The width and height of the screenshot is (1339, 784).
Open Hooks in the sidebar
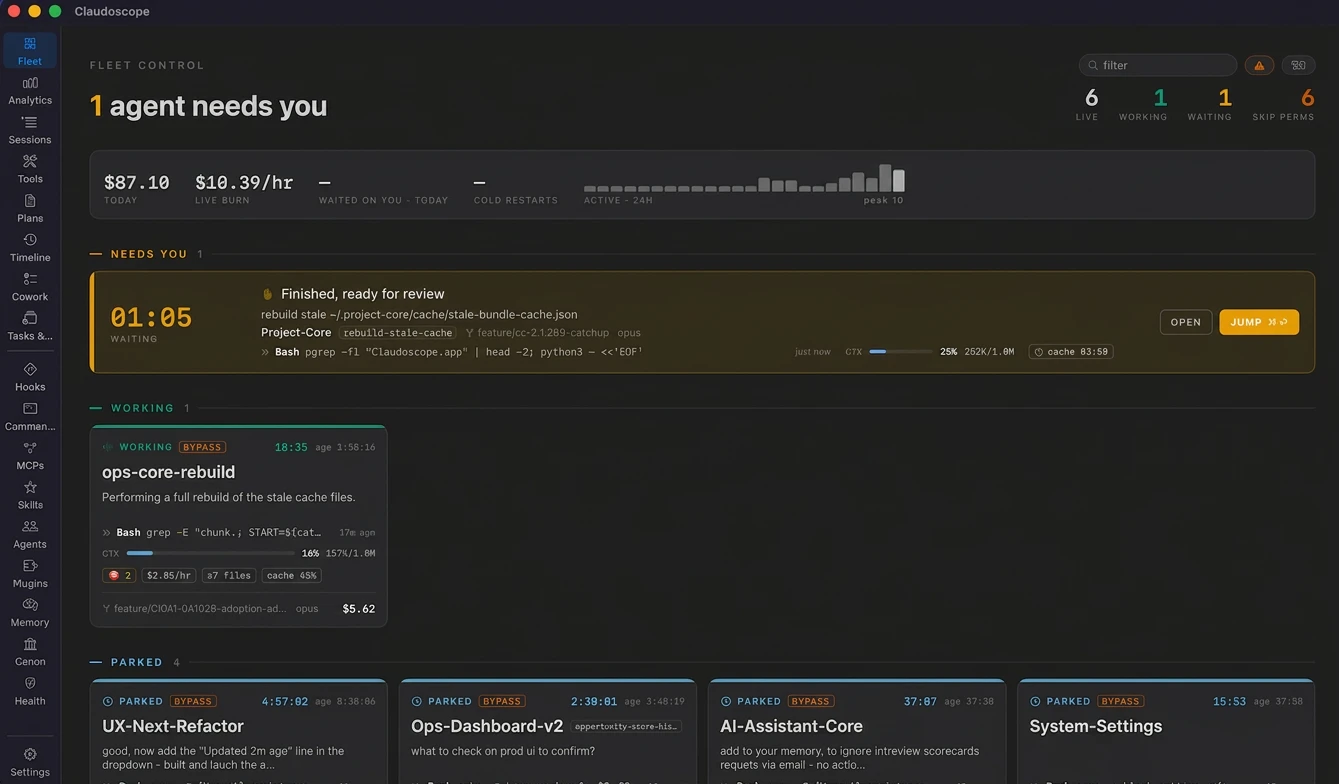(x=30, y=377)
